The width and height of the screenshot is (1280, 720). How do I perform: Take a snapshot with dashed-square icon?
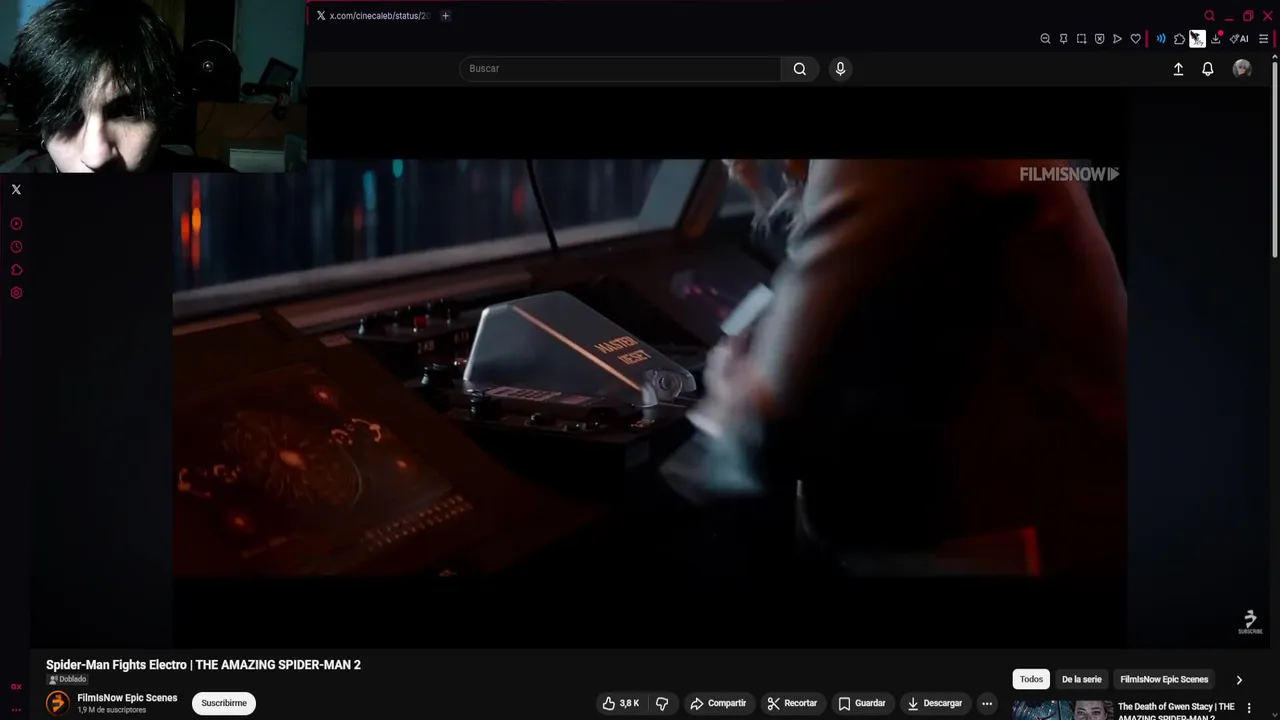point(1081,39)
